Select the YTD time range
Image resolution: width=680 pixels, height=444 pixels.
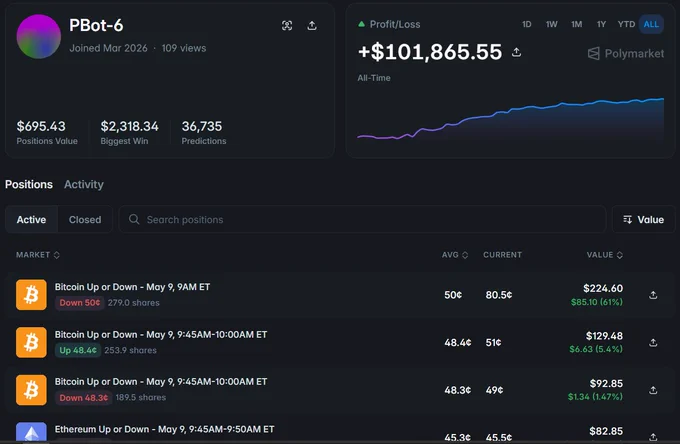[626, 24]
